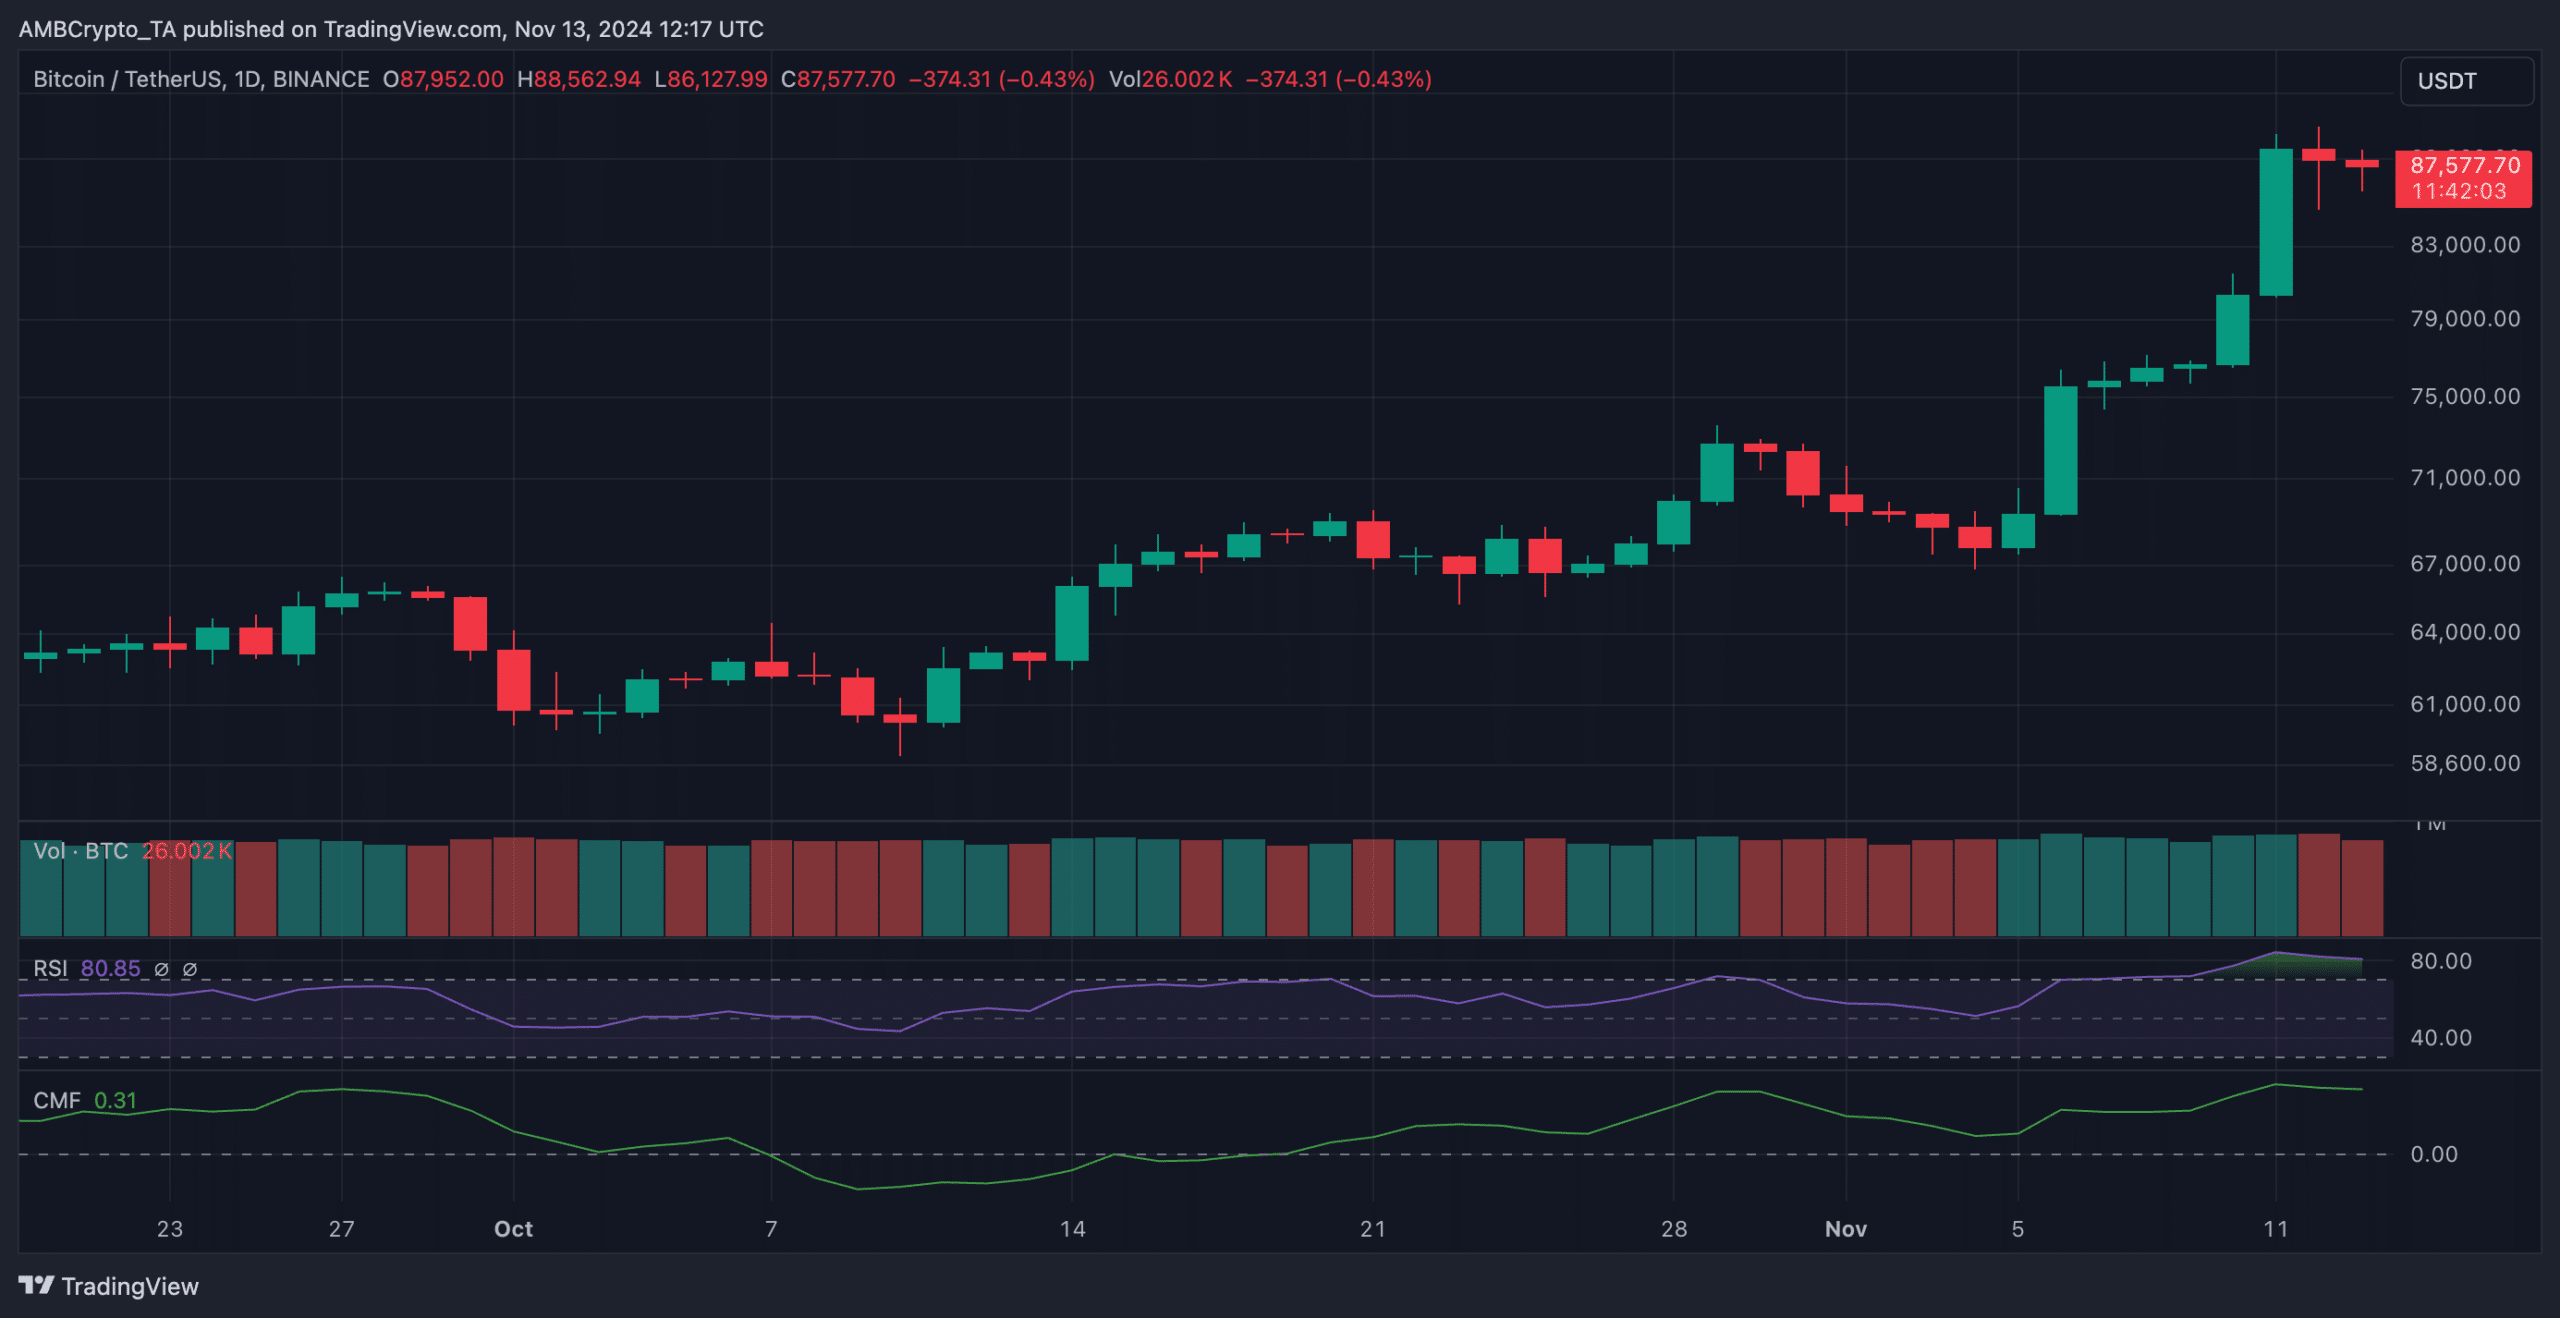Open the USDT currency selector
Viewport: 2560px width, 1318px height.
tap(2466, 81)
